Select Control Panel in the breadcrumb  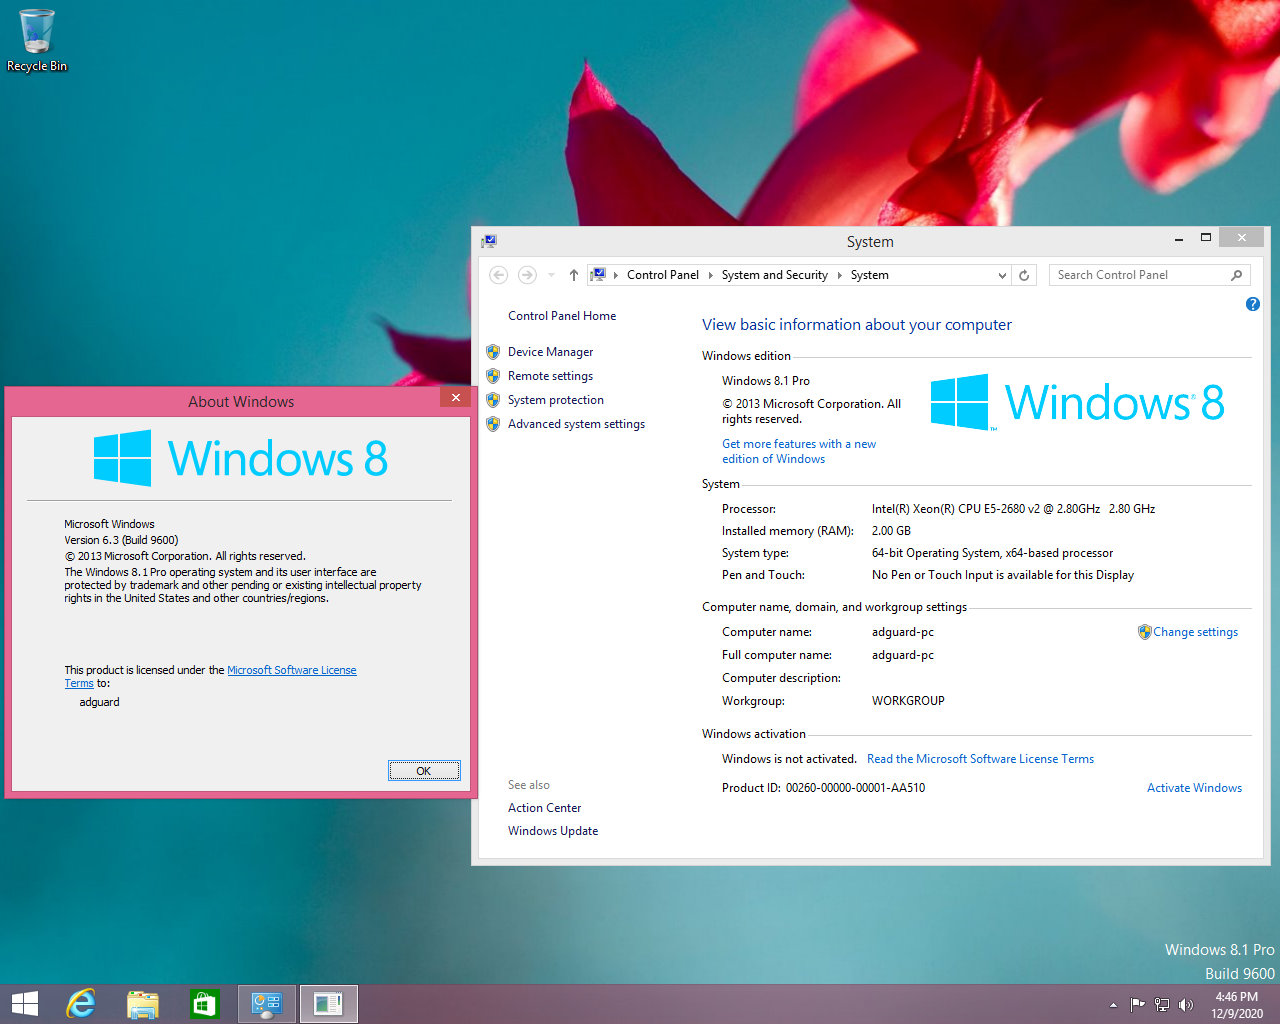pyautogui.click(x=663, y=275)
